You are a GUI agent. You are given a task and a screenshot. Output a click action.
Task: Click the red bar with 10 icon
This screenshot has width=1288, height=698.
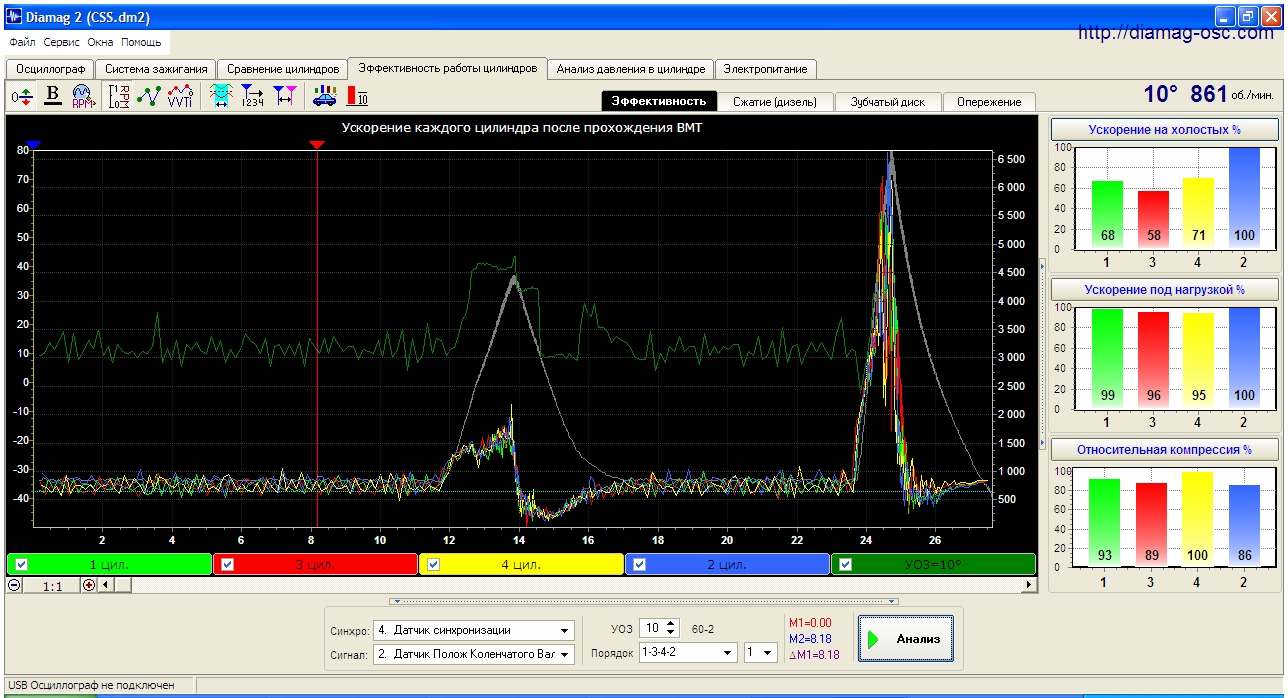coord(357,96)
